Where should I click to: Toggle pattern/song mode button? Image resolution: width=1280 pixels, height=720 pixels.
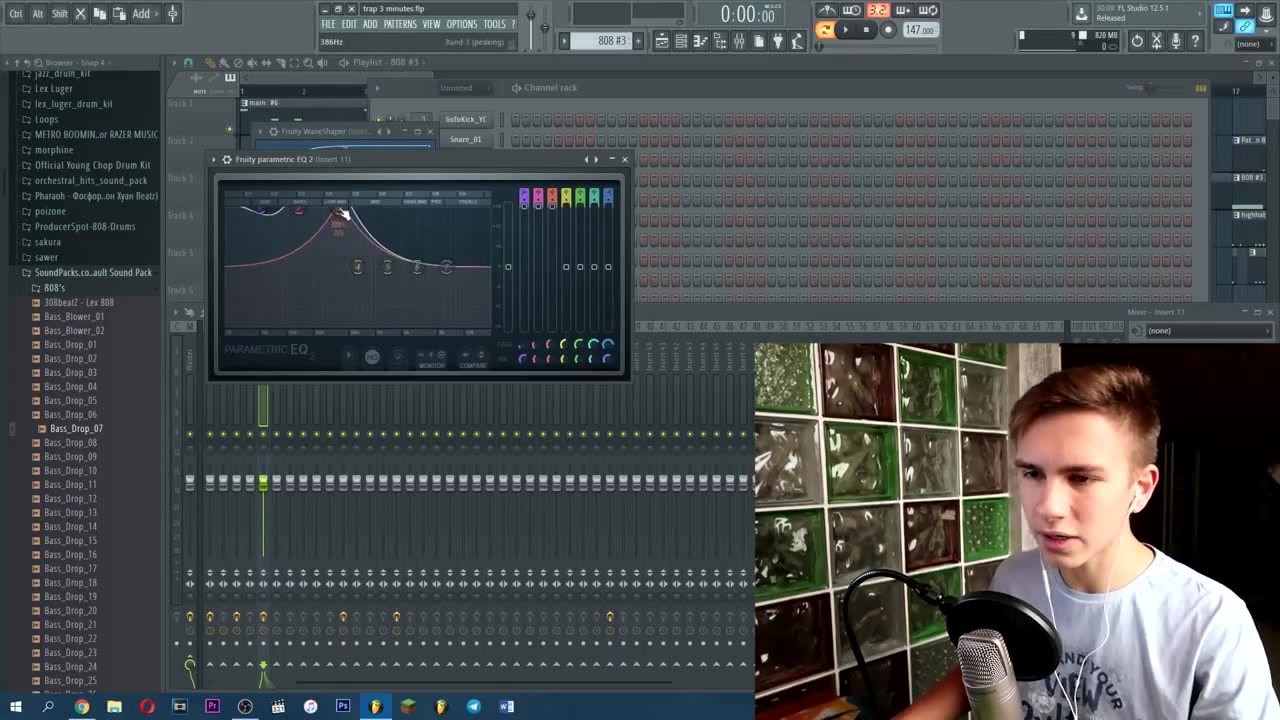point(825,30)
